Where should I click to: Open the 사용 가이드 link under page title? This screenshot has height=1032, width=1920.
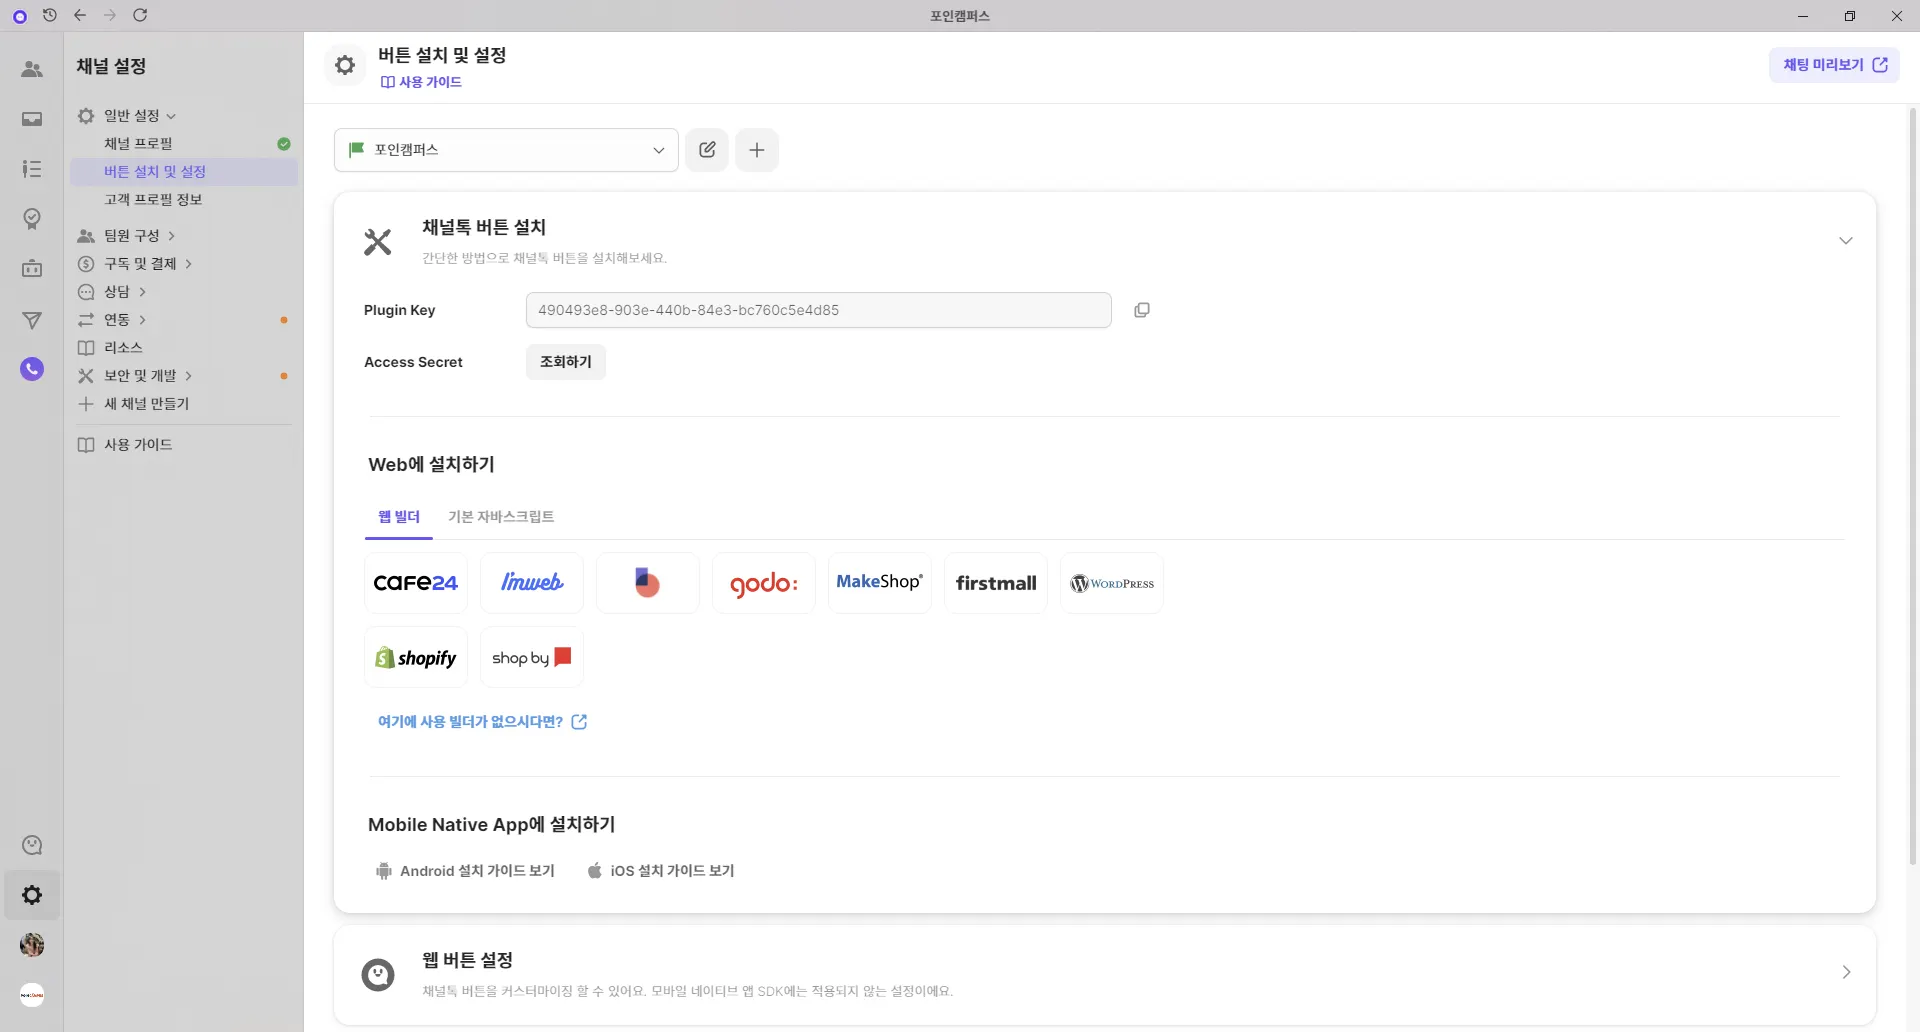click(421, 82)
